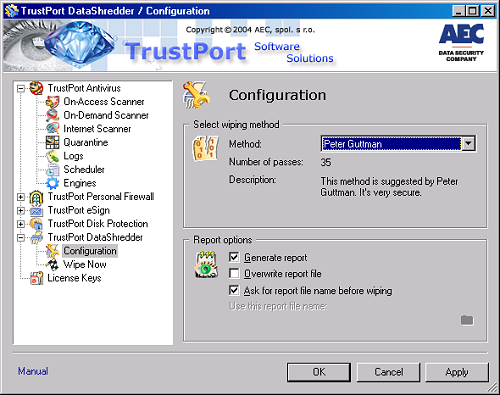Click the title bar application icon
The height and width of the screenshot is (395, 500).
tap(11, 11)
